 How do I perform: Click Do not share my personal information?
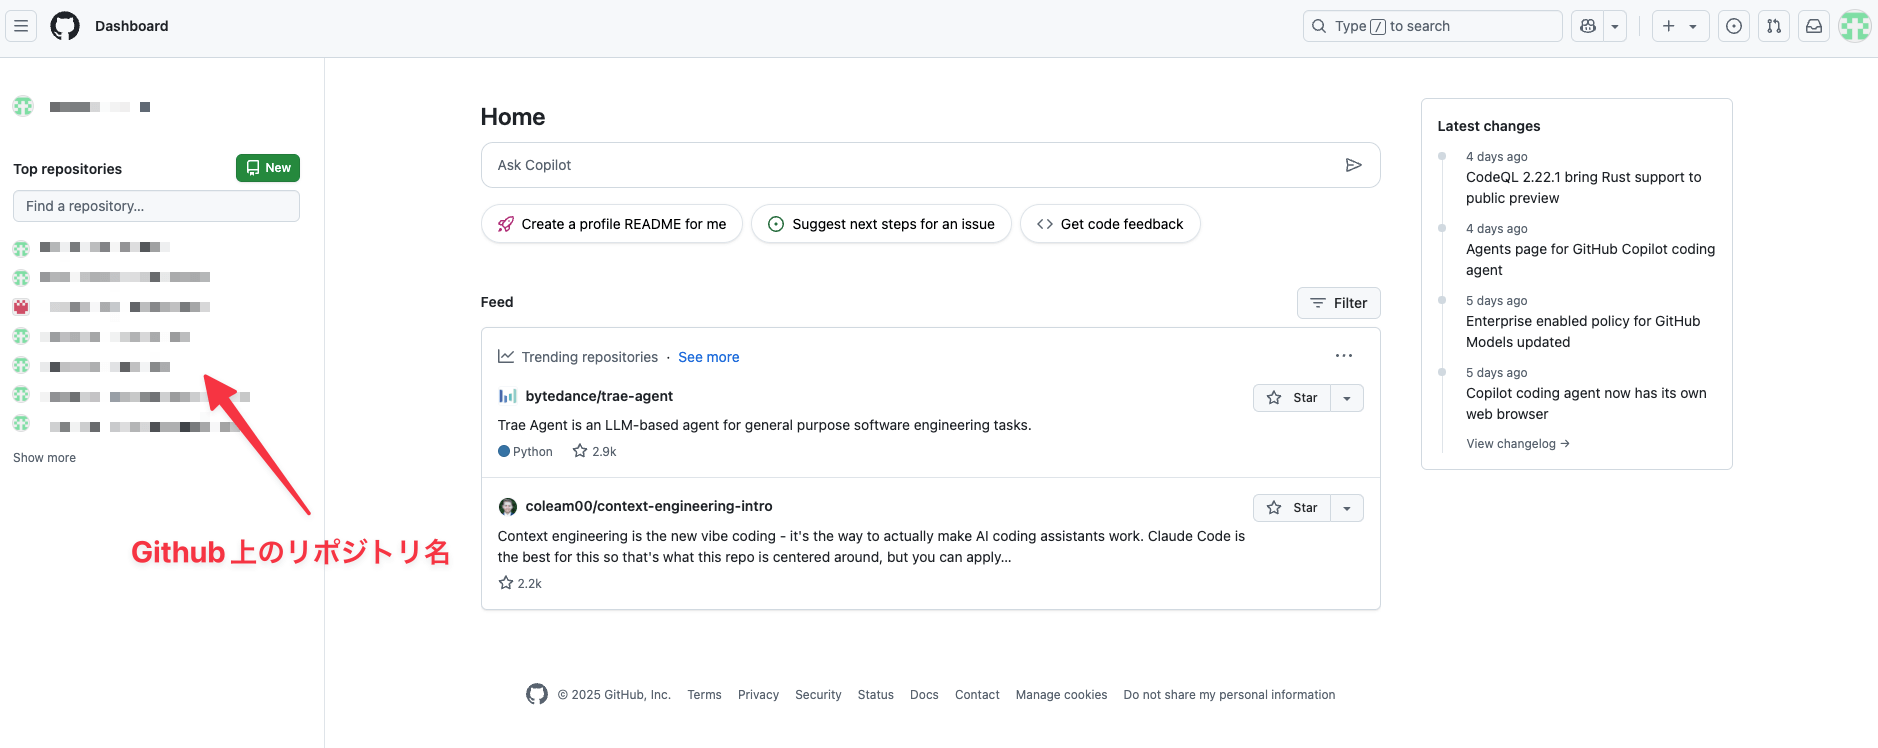pyautogui.click(x=1229, y=695)
